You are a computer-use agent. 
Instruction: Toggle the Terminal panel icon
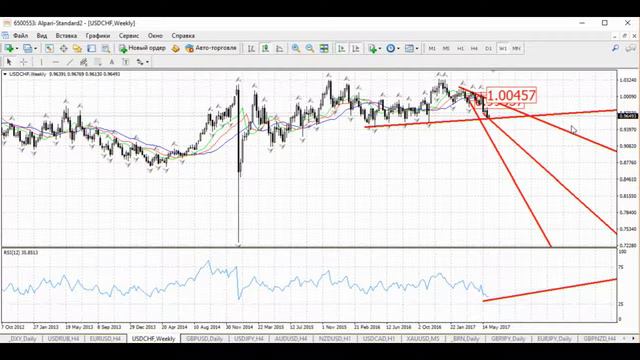91,49
